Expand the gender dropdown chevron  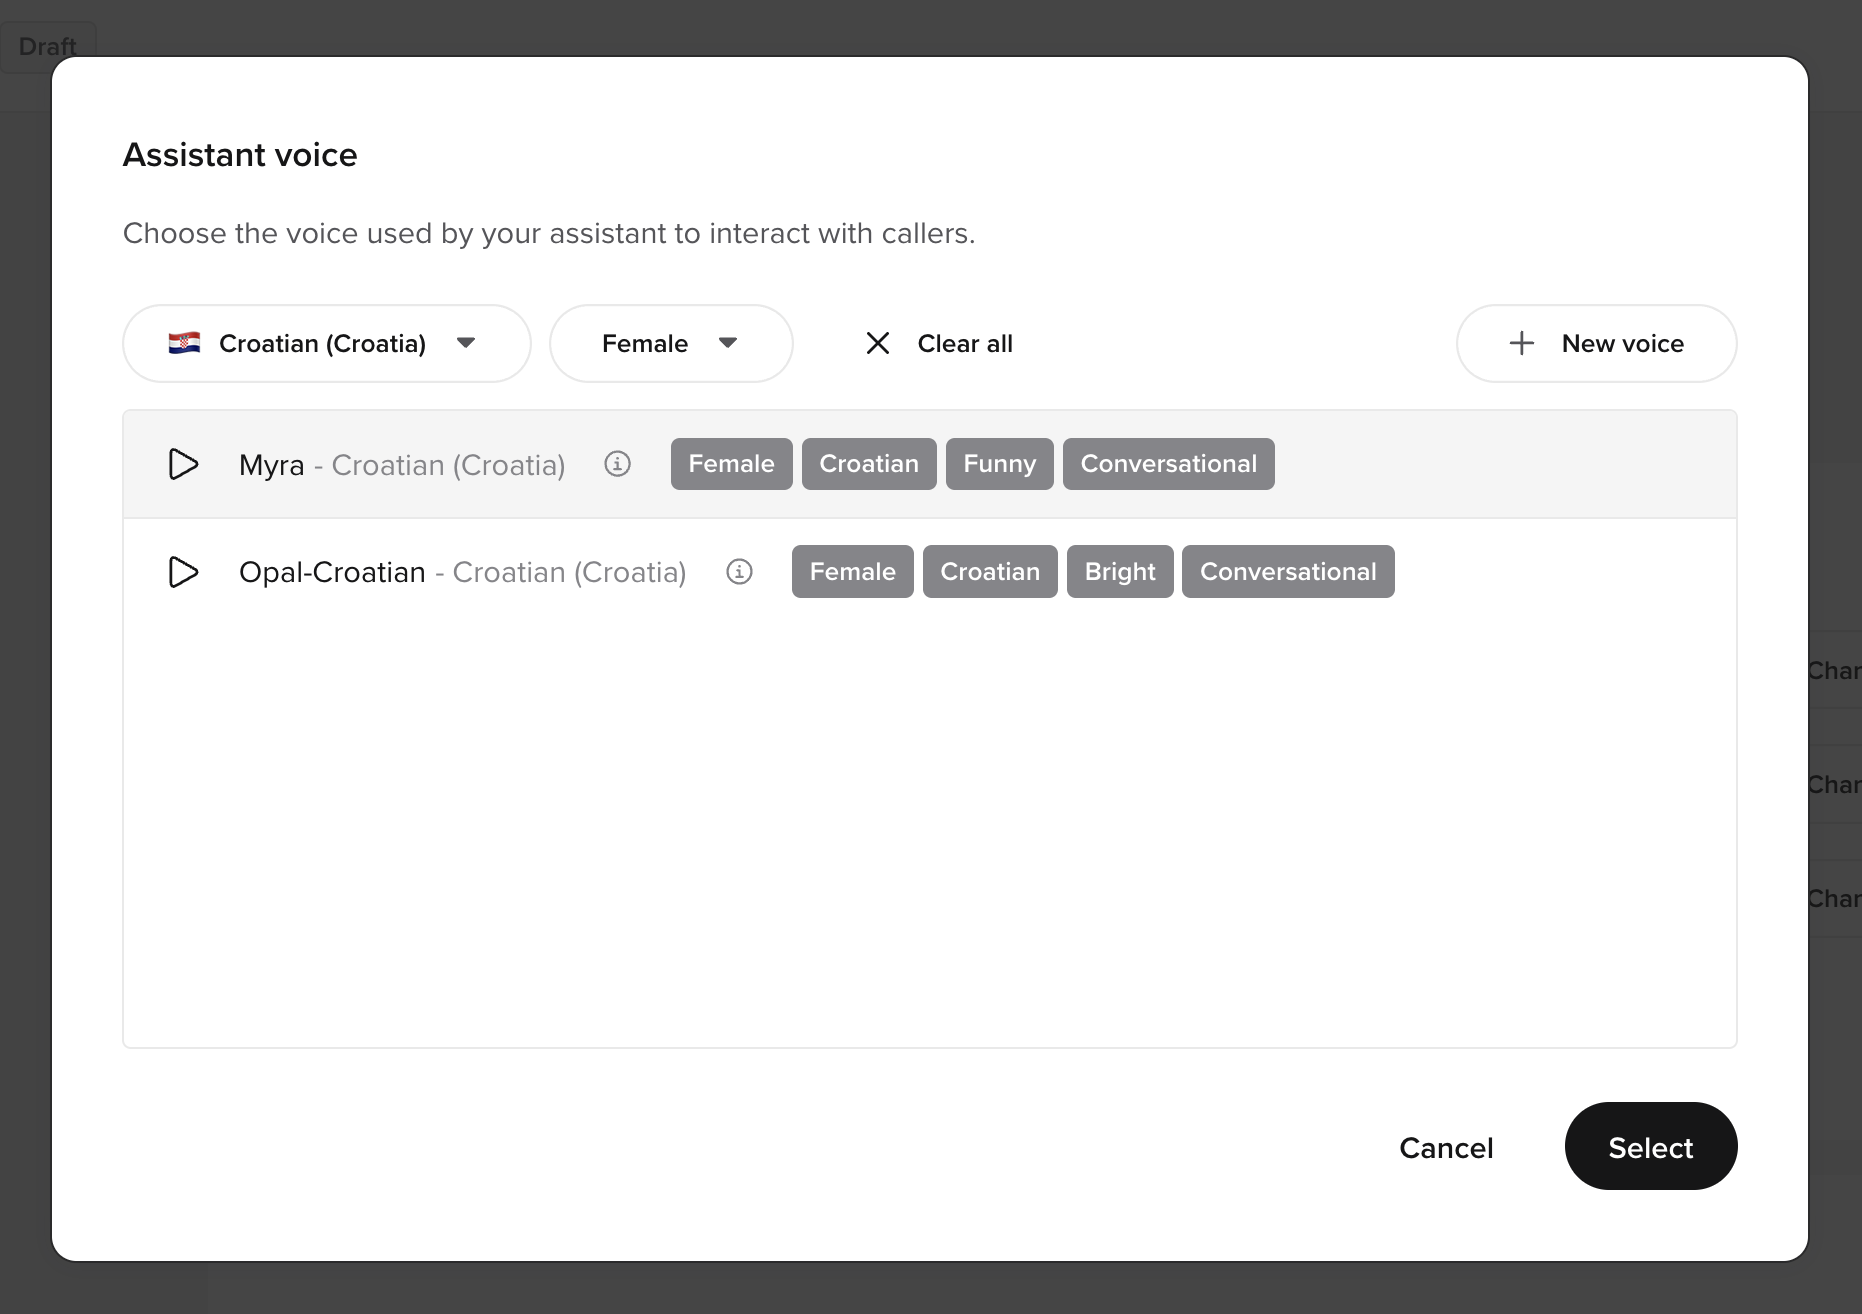tap(729, 343)
